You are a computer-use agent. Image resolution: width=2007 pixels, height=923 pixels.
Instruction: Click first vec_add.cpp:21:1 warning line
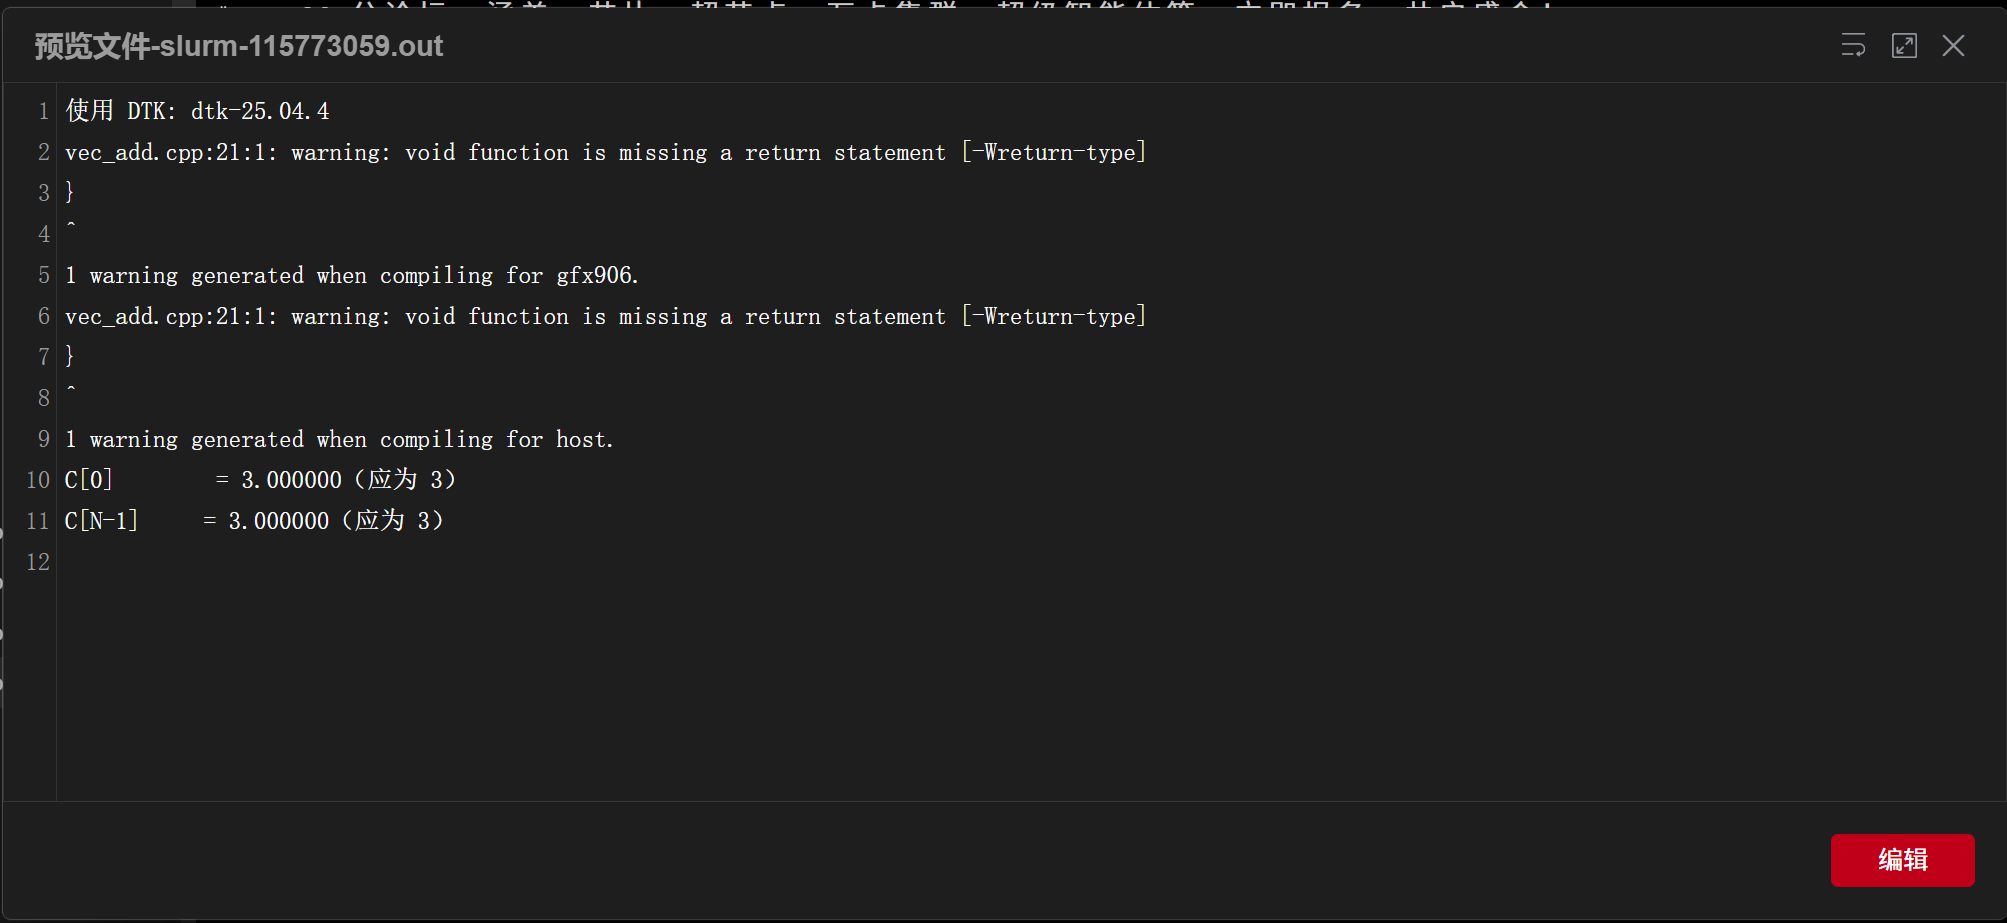click(606, 152)
